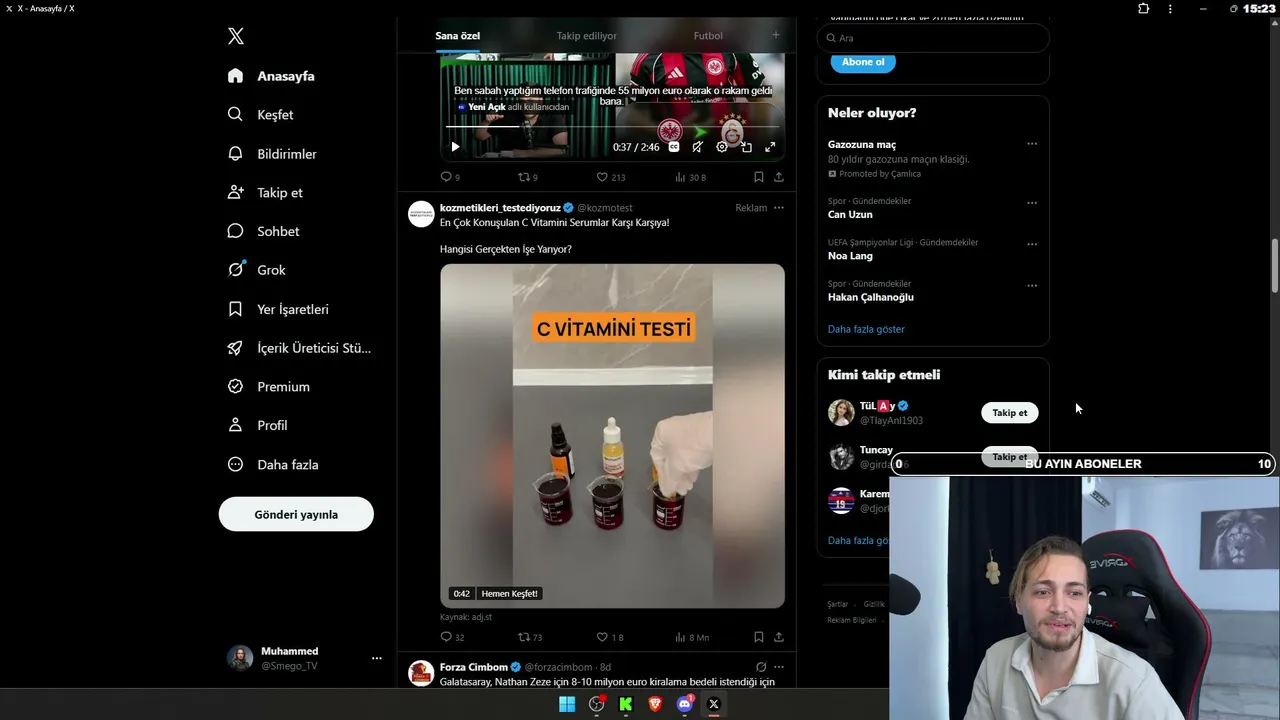Share the football video post

pyautogui.click(x=779, y=177)
